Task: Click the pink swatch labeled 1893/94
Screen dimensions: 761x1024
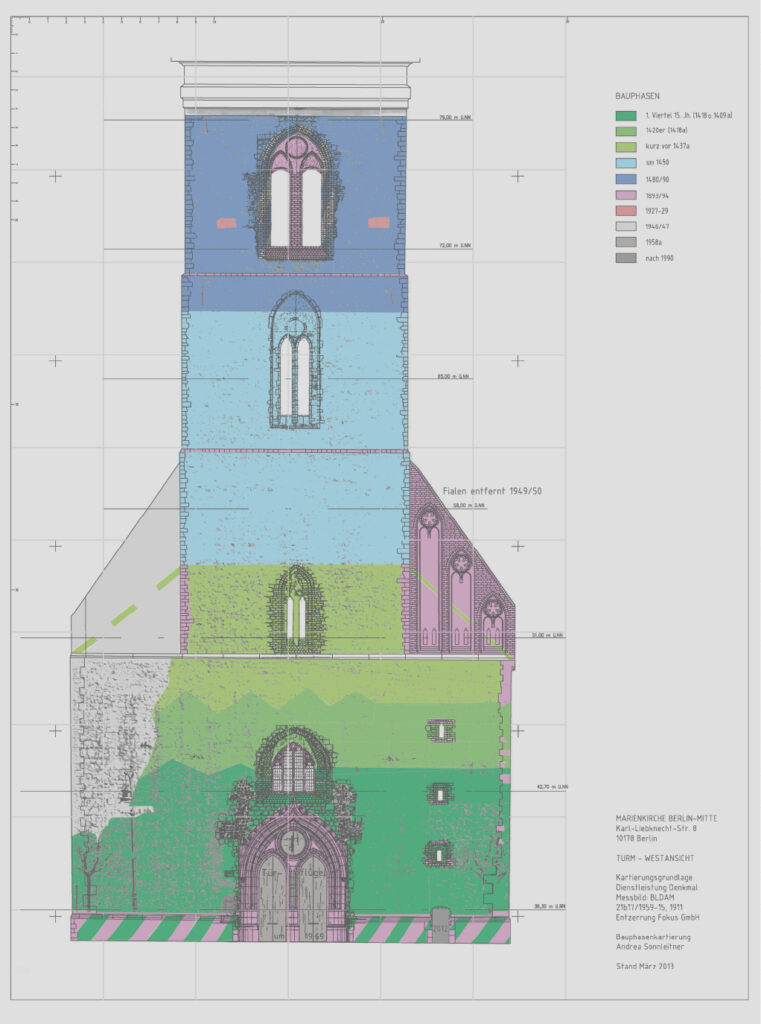Action: coord(625,195)
